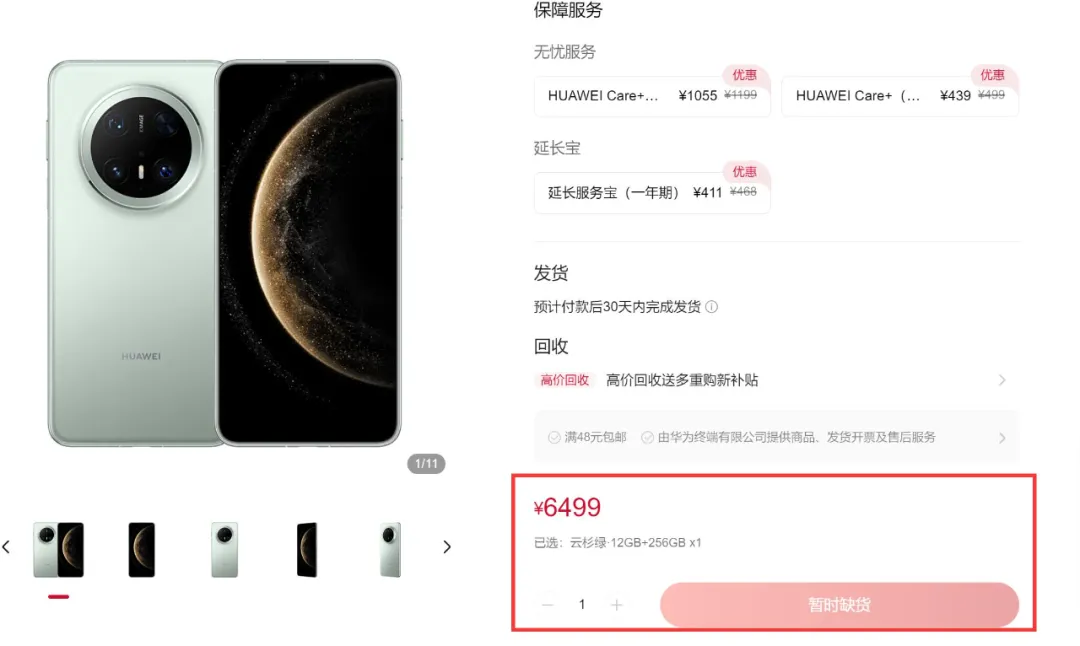Screen dimensions: 1080x646
Task: Open 高价回收送多重购新补贴 link
Action: click(x=682, y=380)
